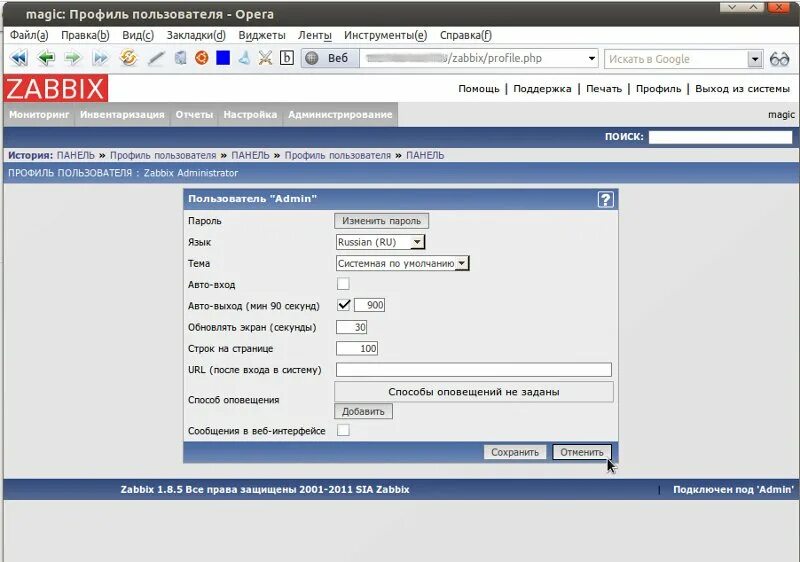Click the Добавить notification method button
The image size is (800, 562).
tap(363, 411)
